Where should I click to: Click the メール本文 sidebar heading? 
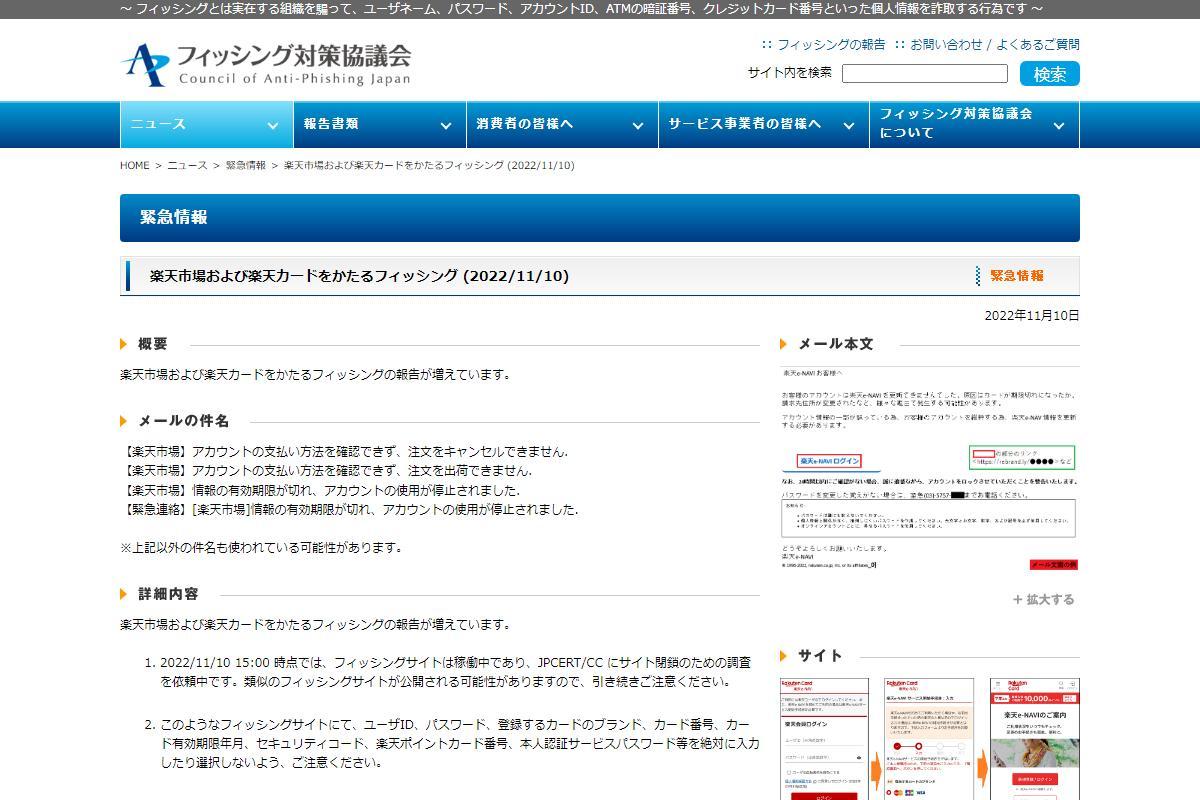(x=835, y=344)
